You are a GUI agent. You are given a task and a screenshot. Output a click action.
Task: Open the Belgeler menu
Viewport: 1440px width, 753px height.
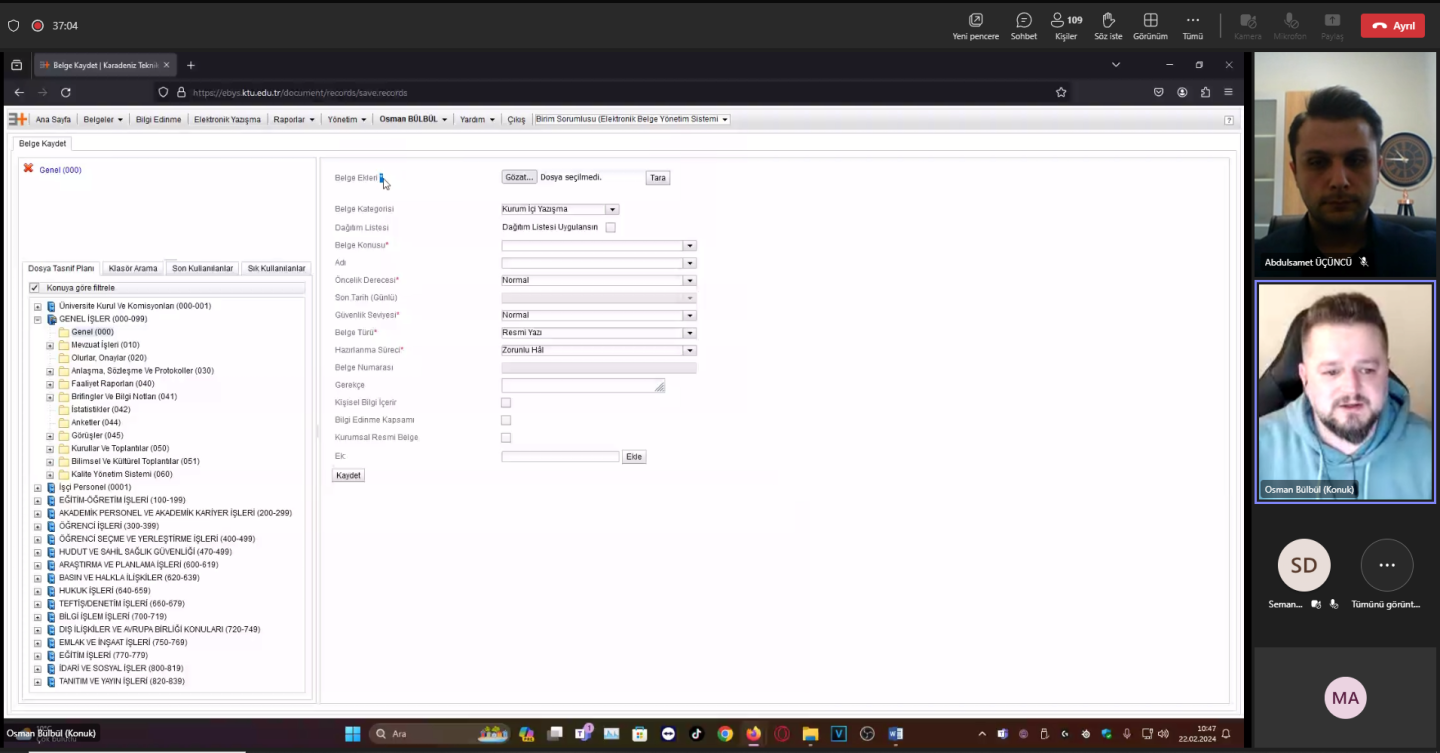tap(103, 119)
